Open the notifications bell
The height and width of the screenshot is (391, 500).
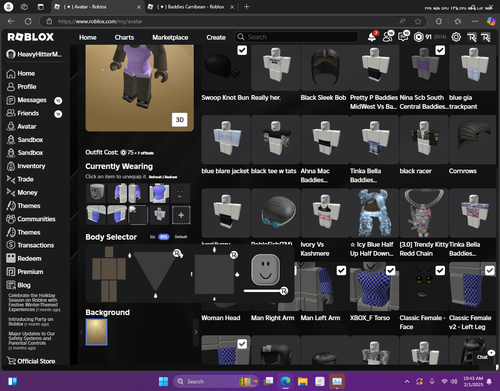(x=372, y=37)
